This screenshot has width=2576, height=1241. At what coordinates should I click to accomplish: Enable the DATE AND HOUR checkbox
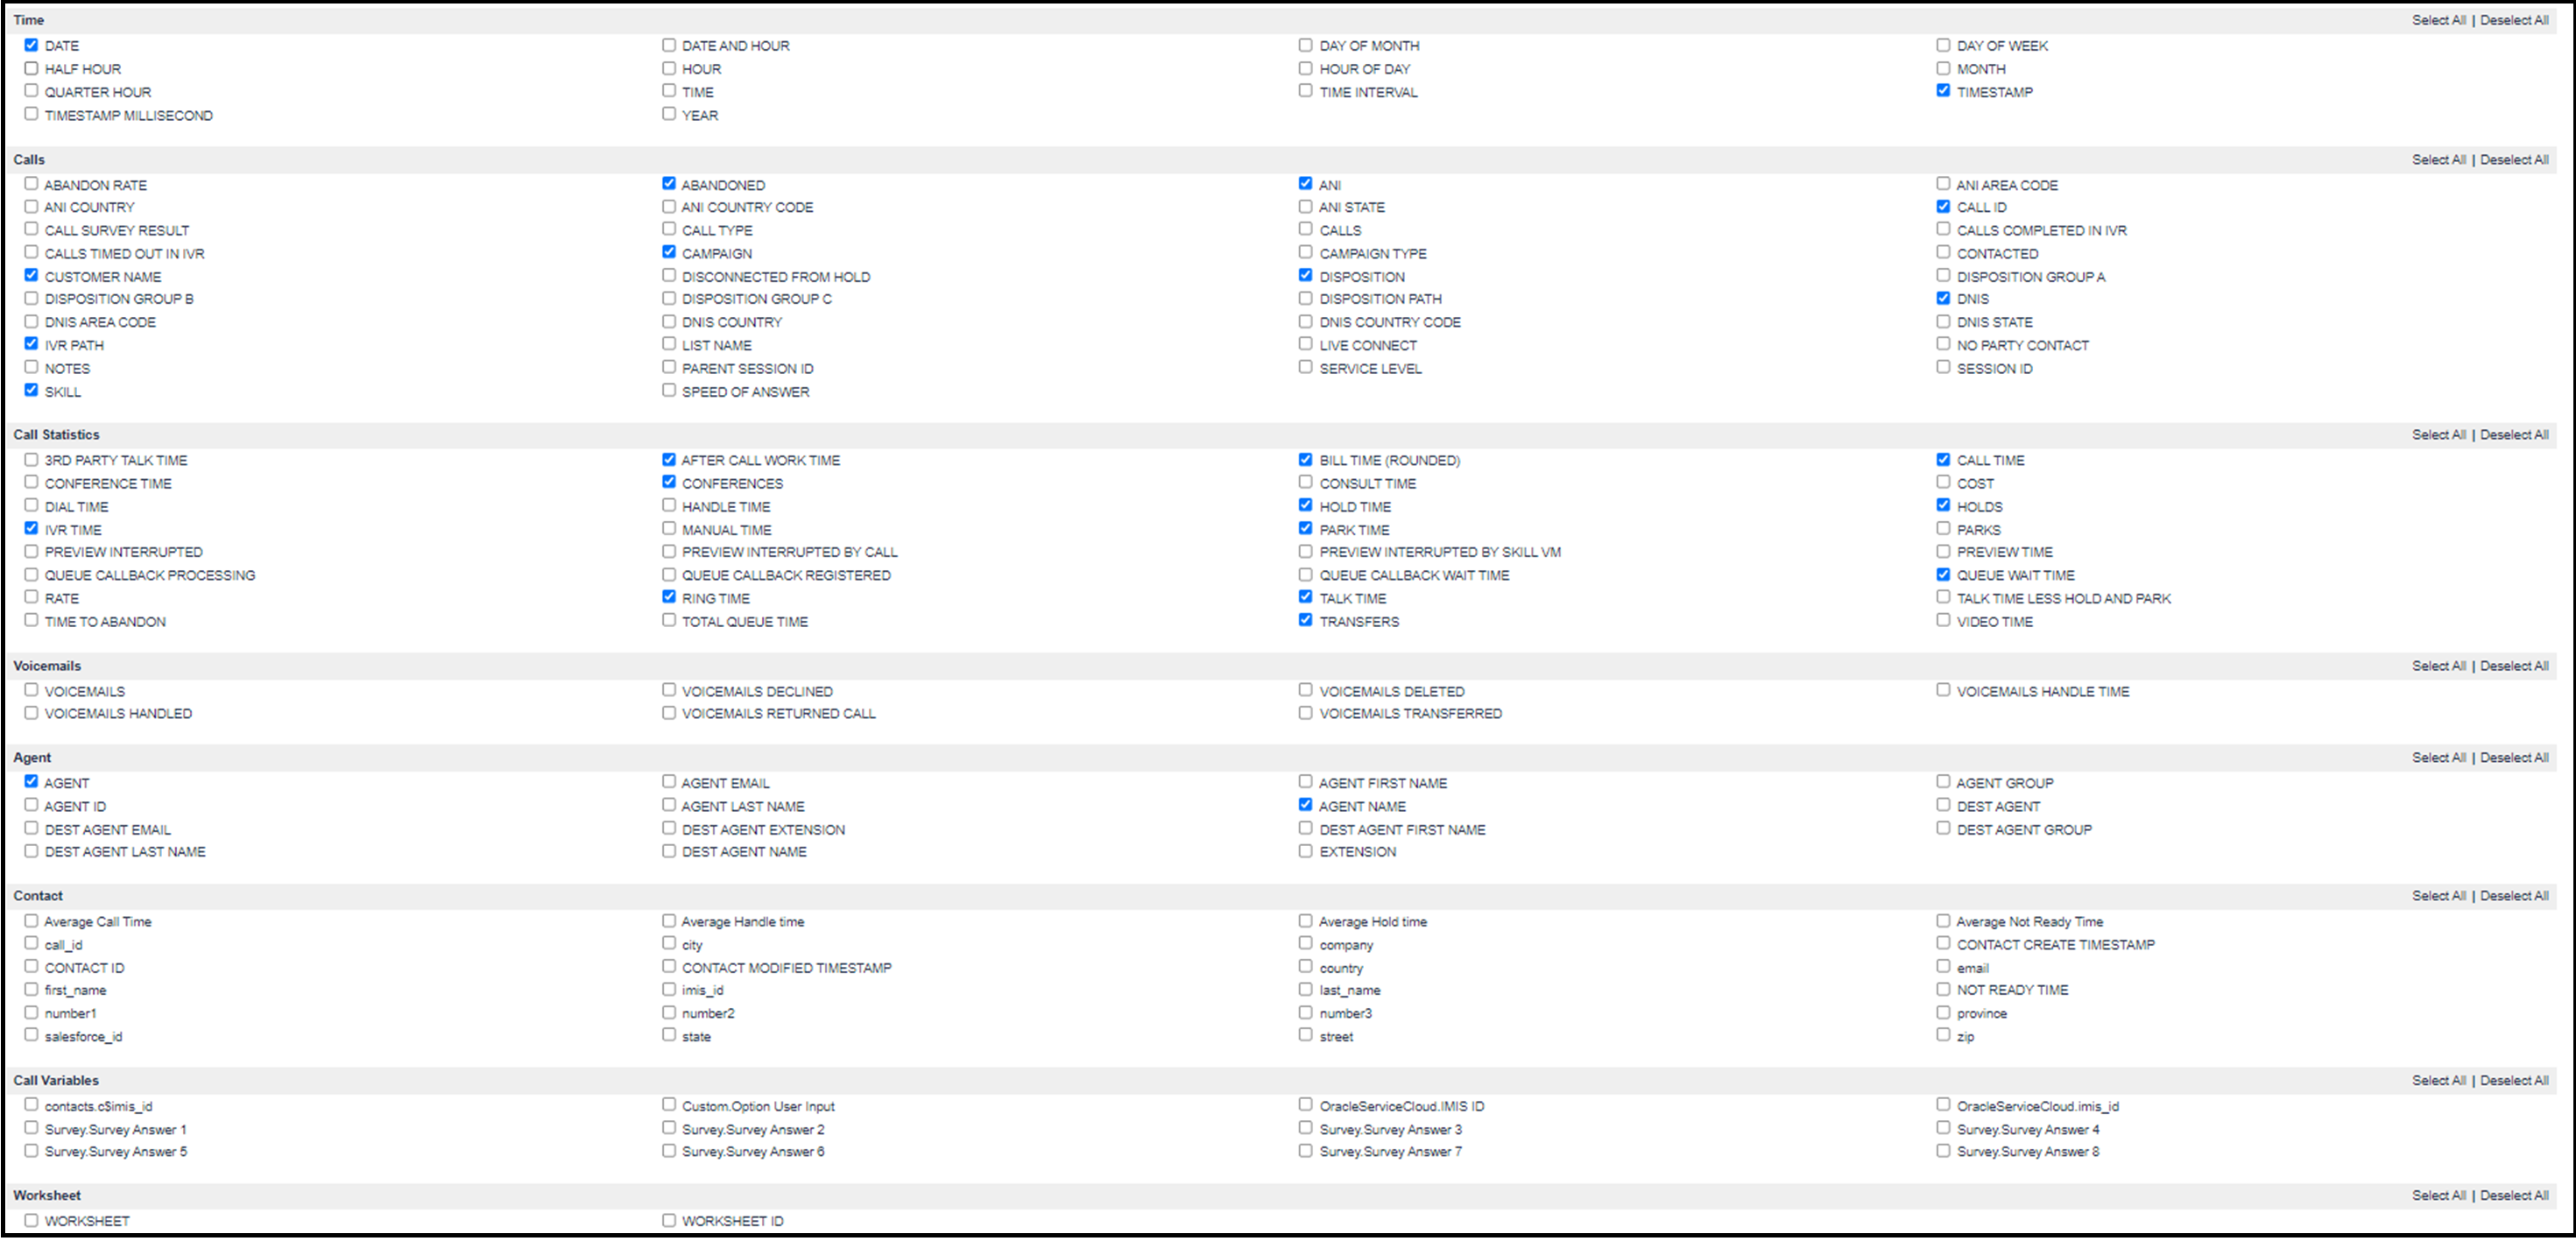(x=668, y=45)
